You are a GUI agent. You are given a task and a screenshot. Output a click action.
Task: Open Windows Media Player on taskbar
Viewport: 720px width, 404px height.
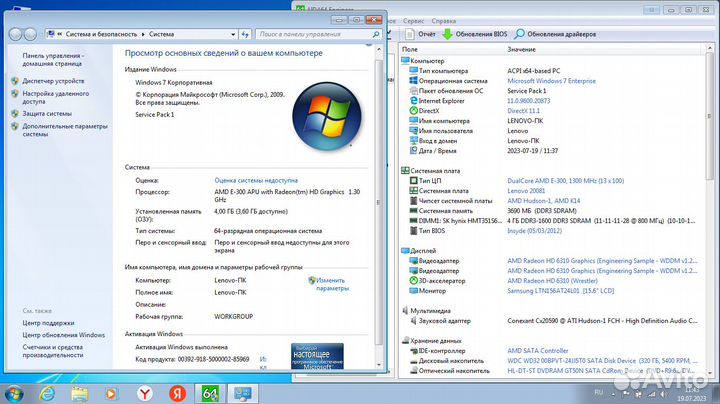point(111,394)
